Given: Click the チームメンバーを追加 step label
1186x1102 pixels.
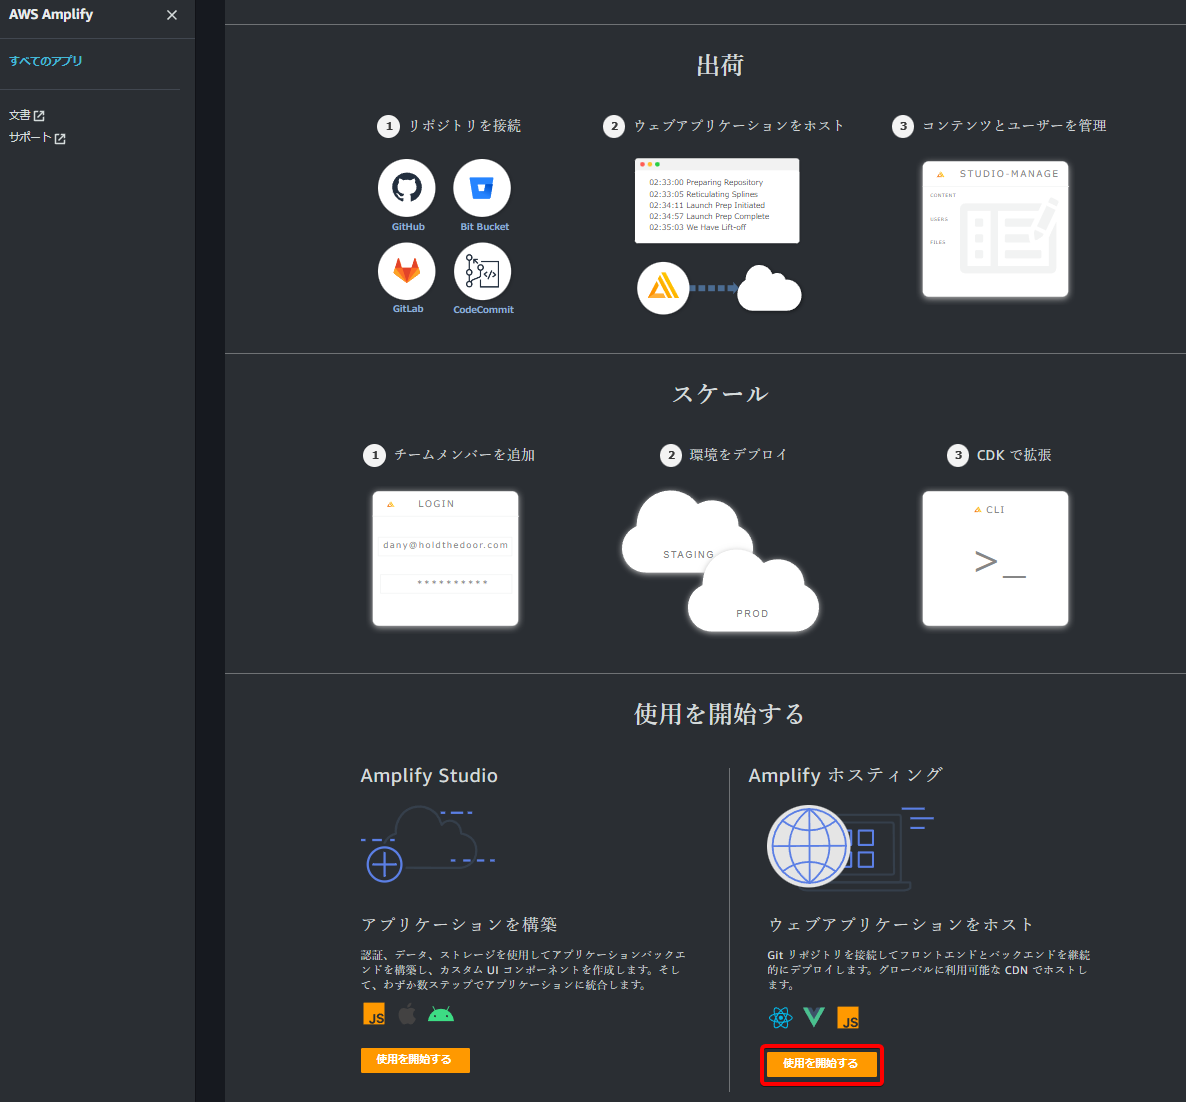Looking at the screenshot, I should (x=464, y=455).
